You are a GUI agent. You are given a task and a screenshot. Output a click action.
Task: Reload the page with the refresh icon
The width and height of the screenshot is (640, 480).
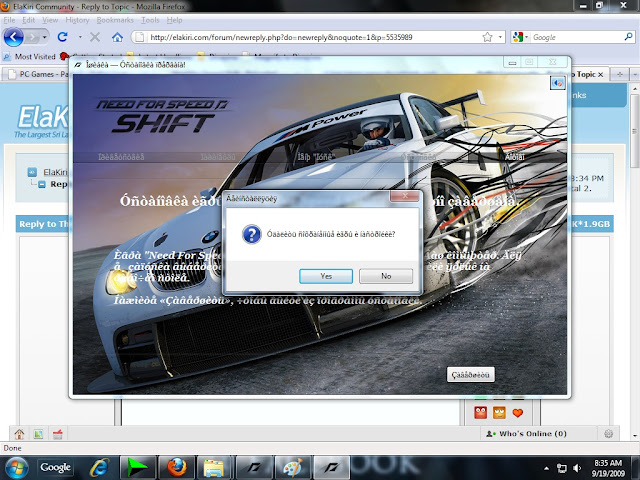tap(62, 37)
